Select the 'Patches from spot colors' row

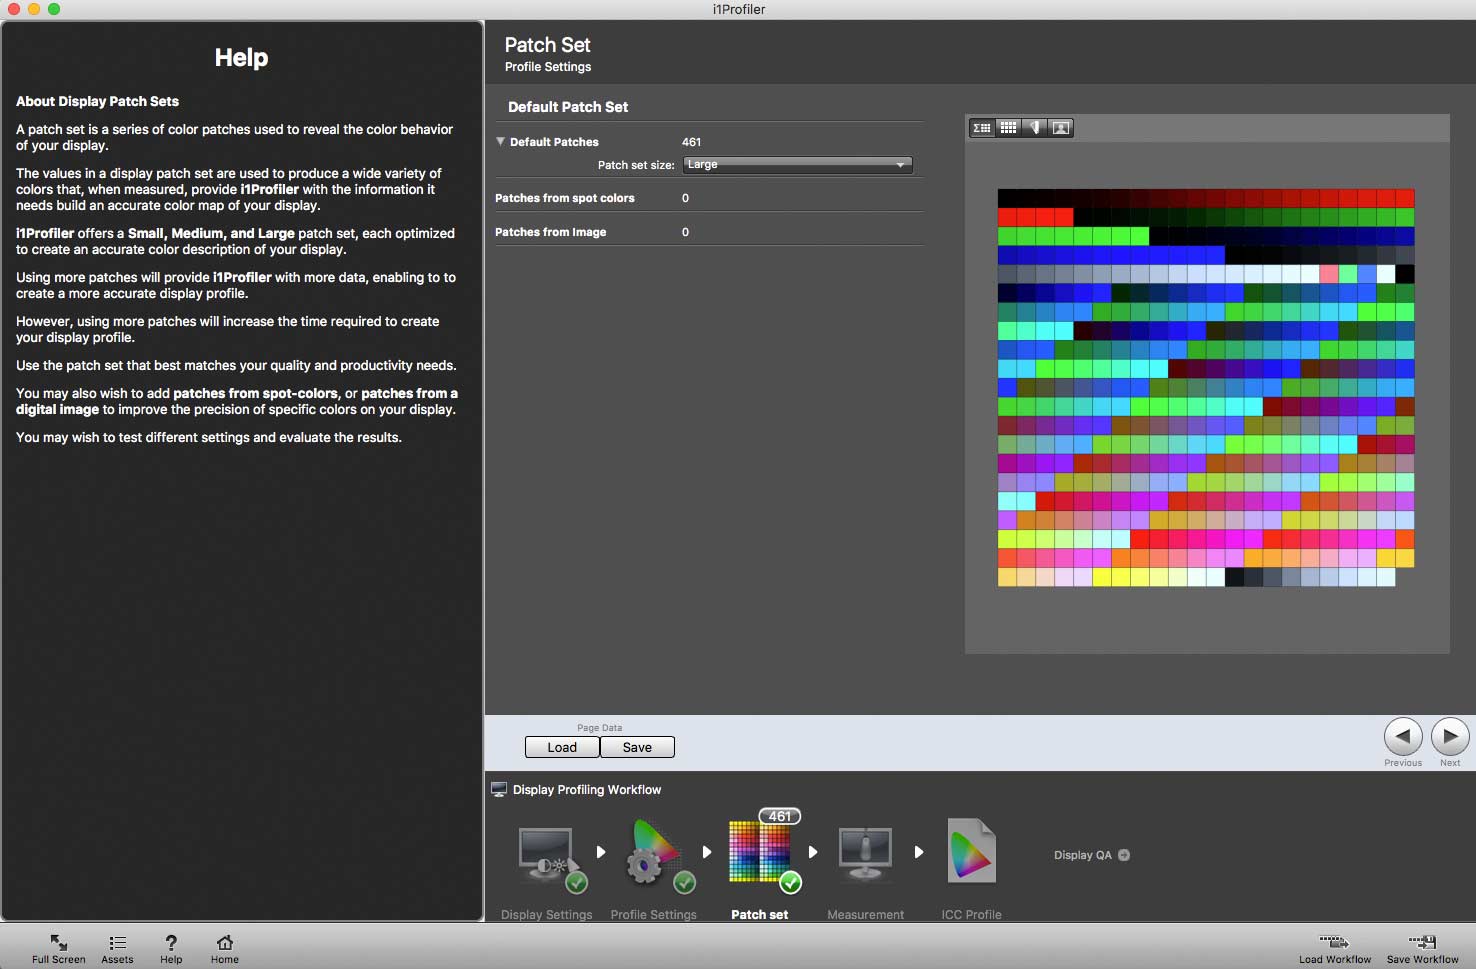pyautogui.click(x=709, y=198)
